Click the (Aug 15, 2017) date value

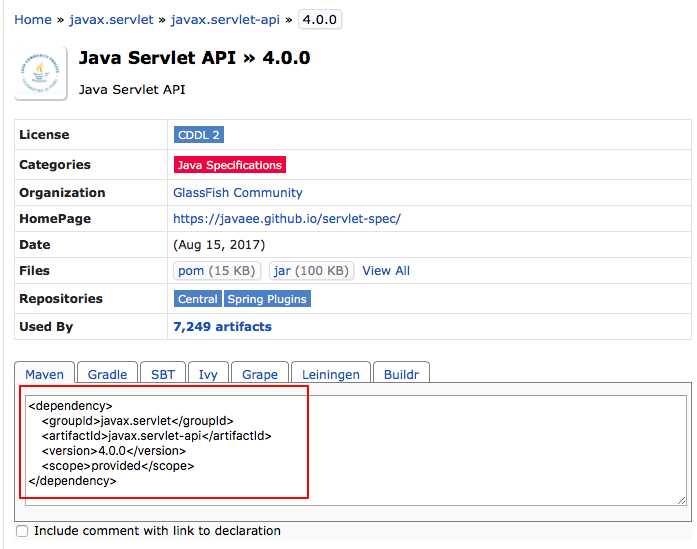[x=219, y=245]
